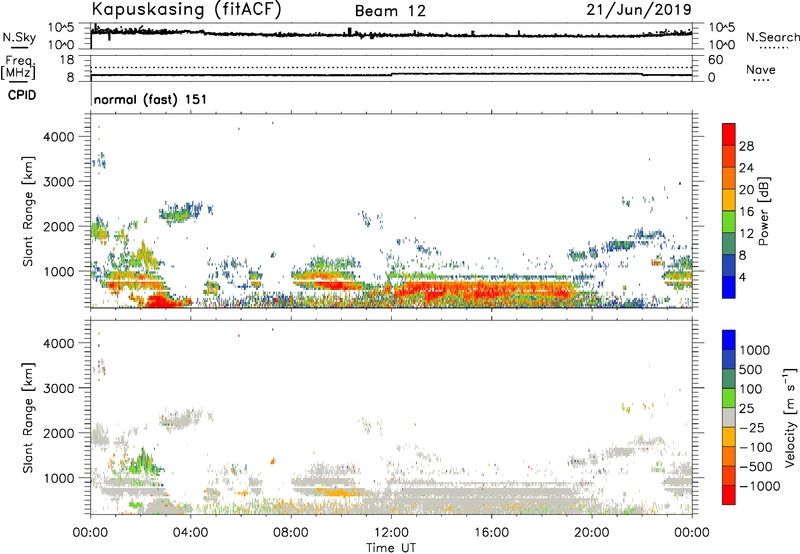800x554 pixels.
Task: Click the '4' tick on power color bar
Action: (x=742, y=277)
